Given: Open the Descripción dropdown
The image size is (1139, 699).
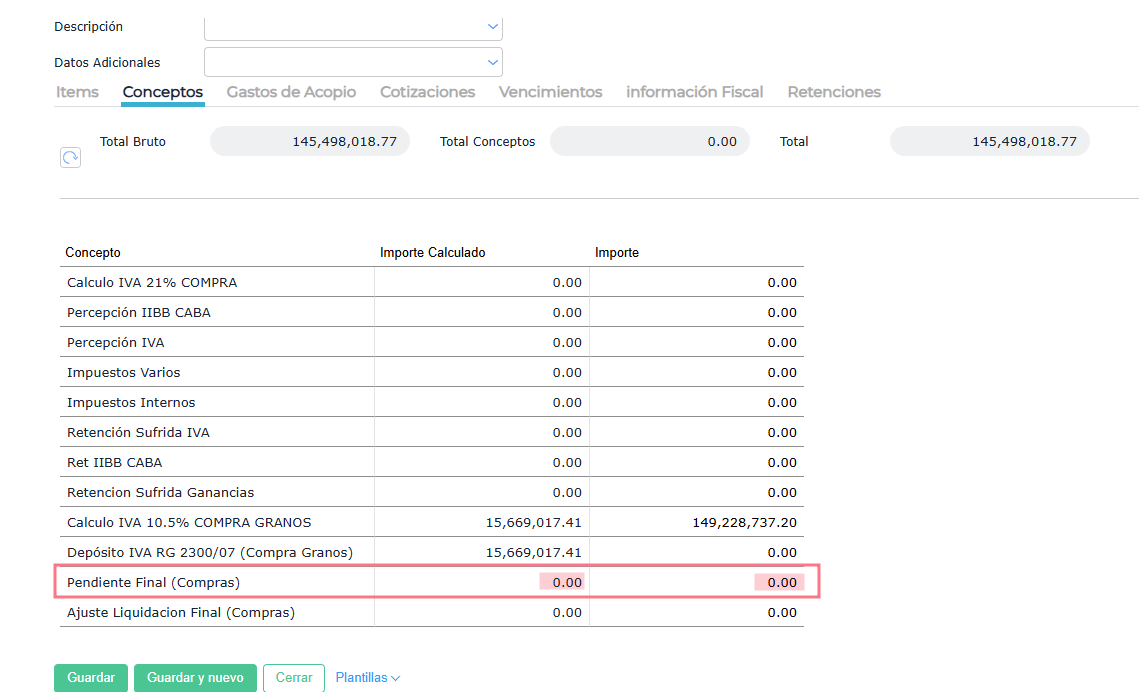Looking at the screenshot, I should point(353,27).
